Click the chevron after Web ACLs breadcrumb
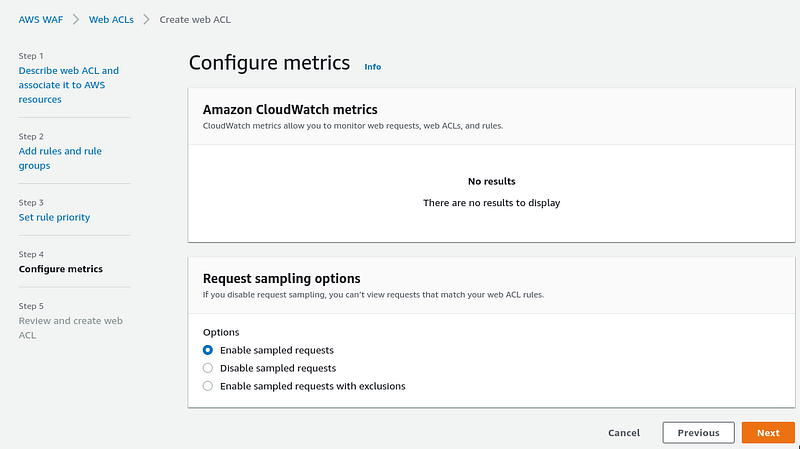The height and width of the screenshot is (449, 800). coord(146,19)
